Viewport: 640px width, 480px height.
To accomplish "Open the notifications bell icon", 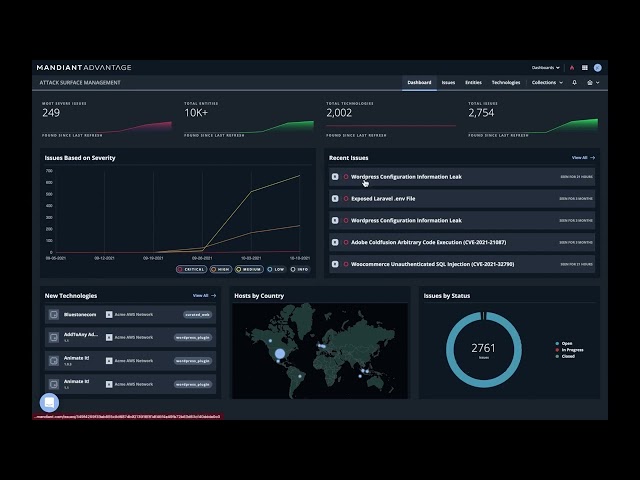I will click(x=574, y=82).
